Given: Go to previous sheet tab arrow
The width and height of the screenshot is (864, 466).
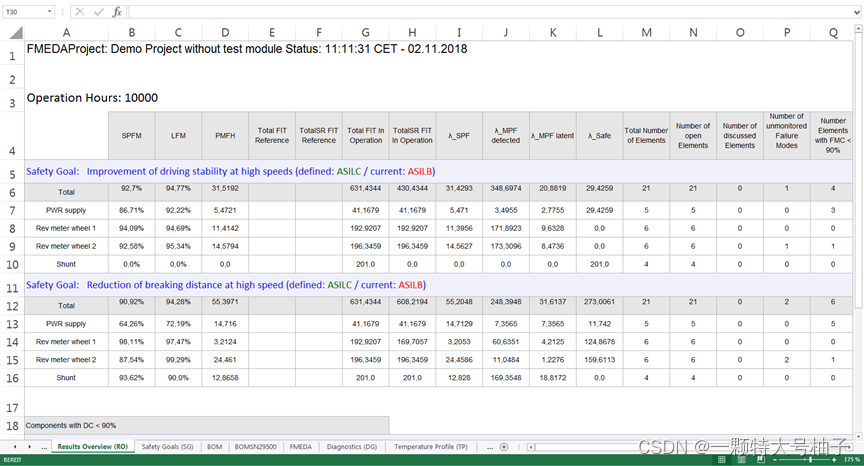Looking at the screenshot, I should tap(15, 447).
